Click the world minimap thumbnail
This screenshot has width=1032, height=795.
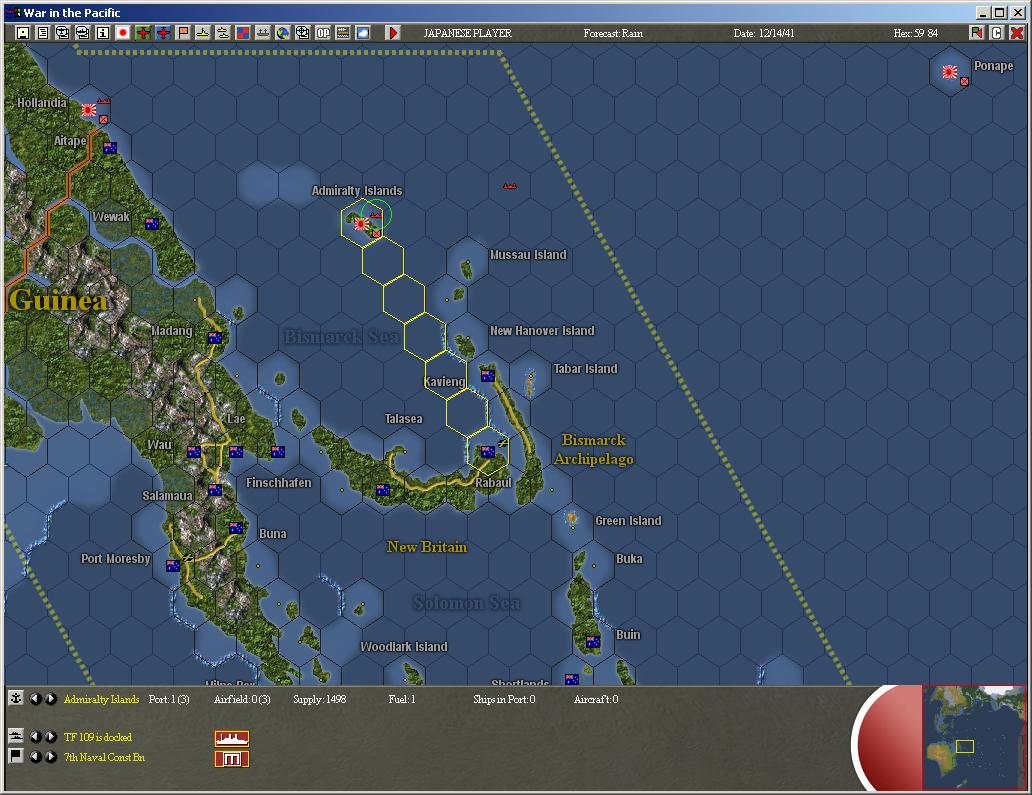tap(973, 737)
